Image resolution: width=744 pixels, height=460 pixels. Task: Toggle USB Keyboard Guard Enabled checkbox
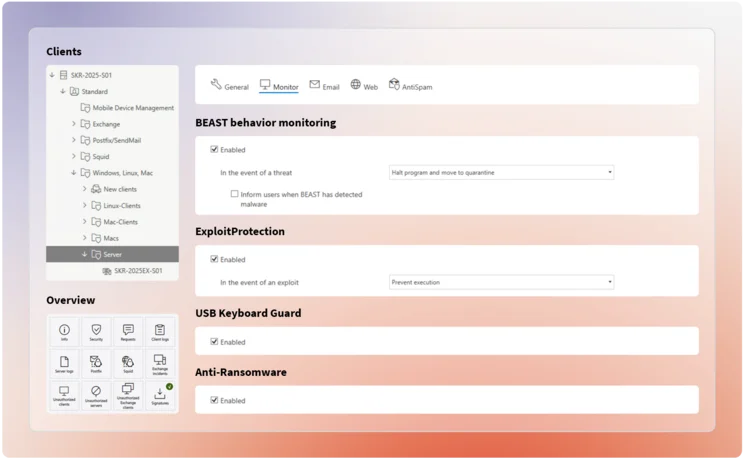214,341
